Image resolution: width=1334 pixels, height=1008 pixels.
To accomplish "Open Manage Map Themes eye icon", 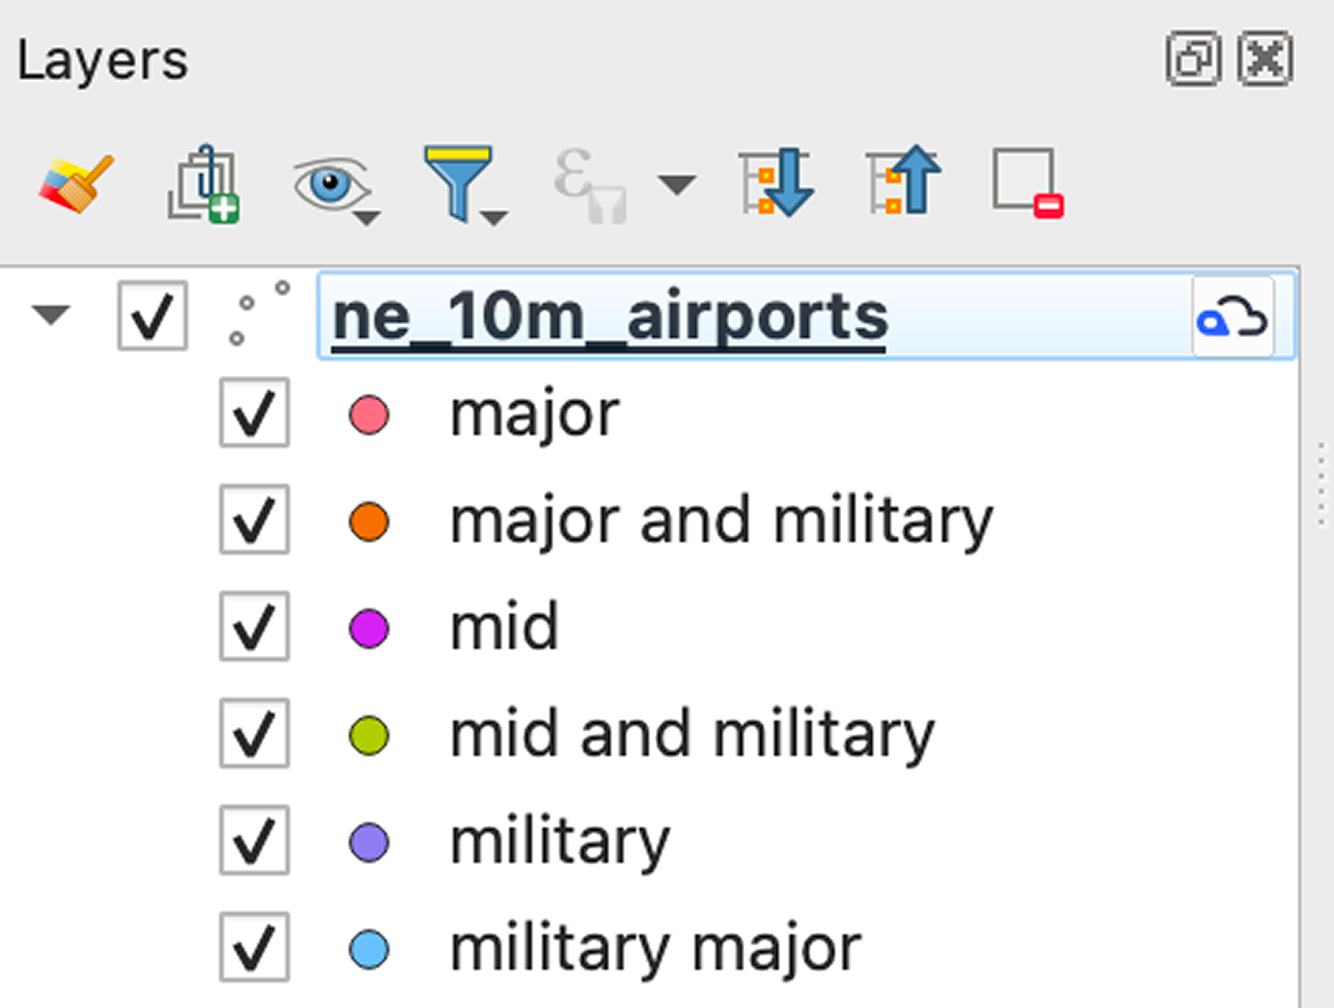I will [331, 184].
